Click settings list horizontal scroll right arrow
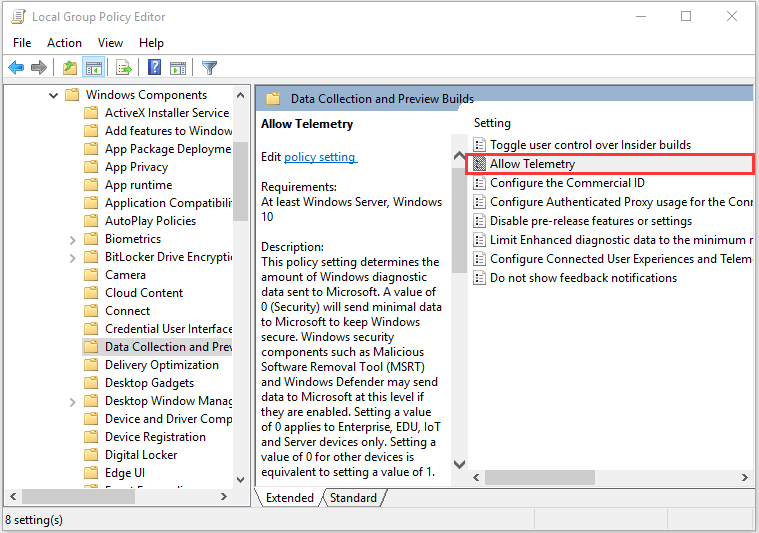759x533 pixels. pyautogui.click(x=745, y=477)
